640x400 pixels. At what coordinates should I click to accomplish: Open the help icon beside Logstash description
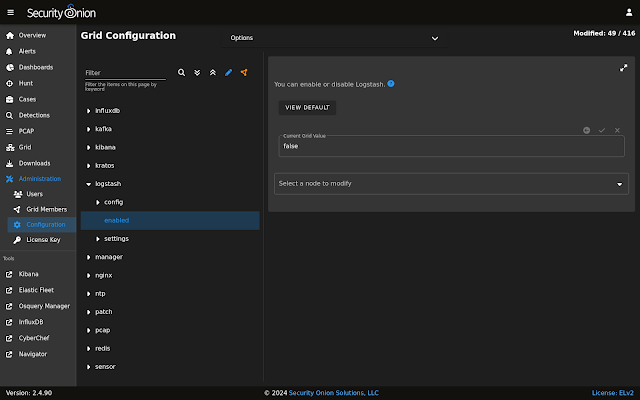coord(391,84)
